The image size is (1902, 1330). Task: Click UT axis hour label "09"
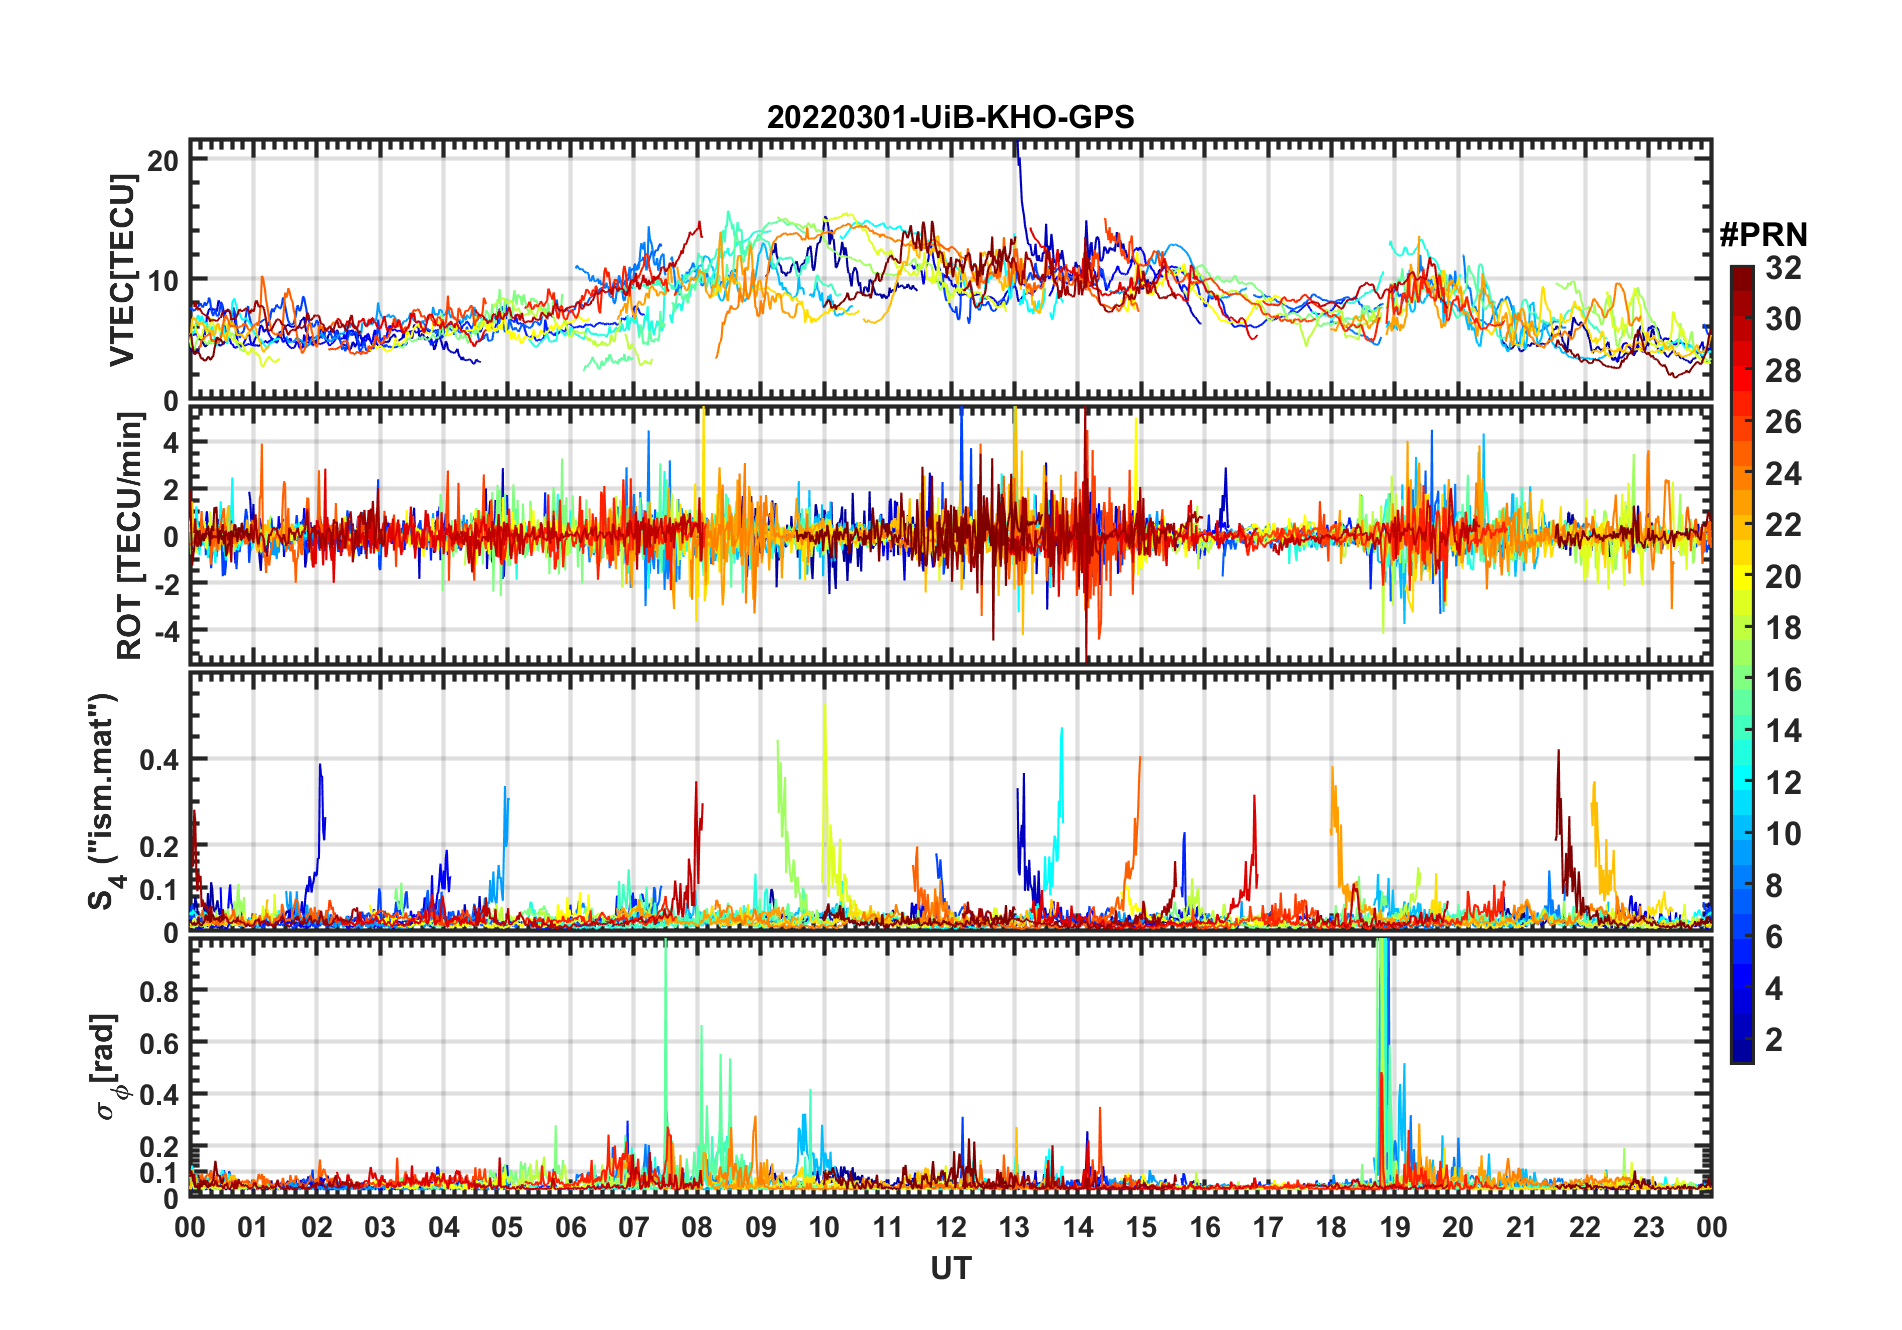(761, 1227)
